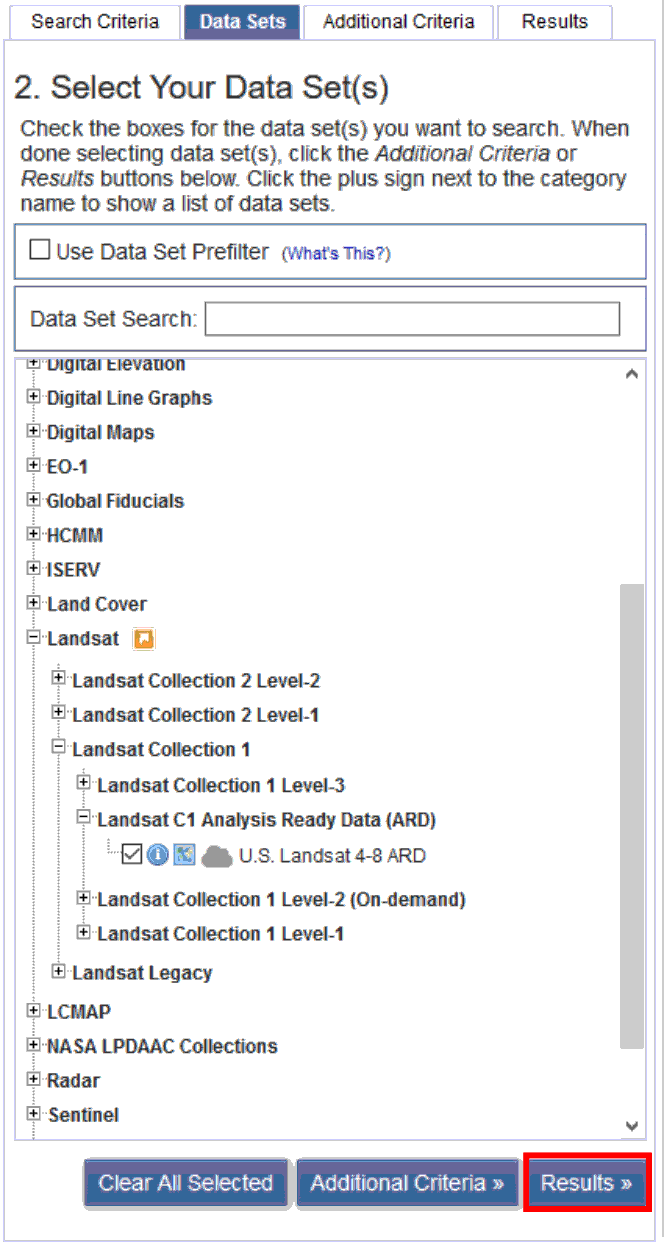Expand Landsat Legacy data sets
This screenshot has height=1253, width=664.
[x=59, y=972]
